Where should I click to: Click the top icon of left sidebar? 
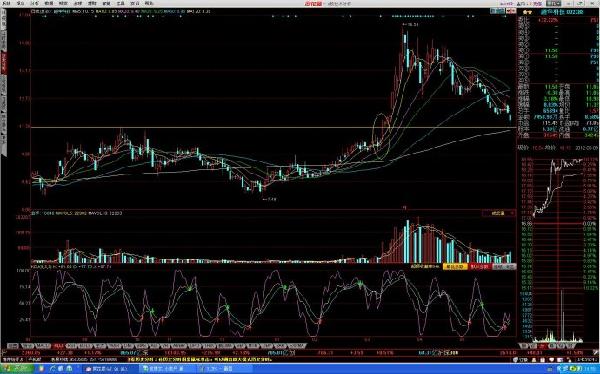click(x=4, y=15)
